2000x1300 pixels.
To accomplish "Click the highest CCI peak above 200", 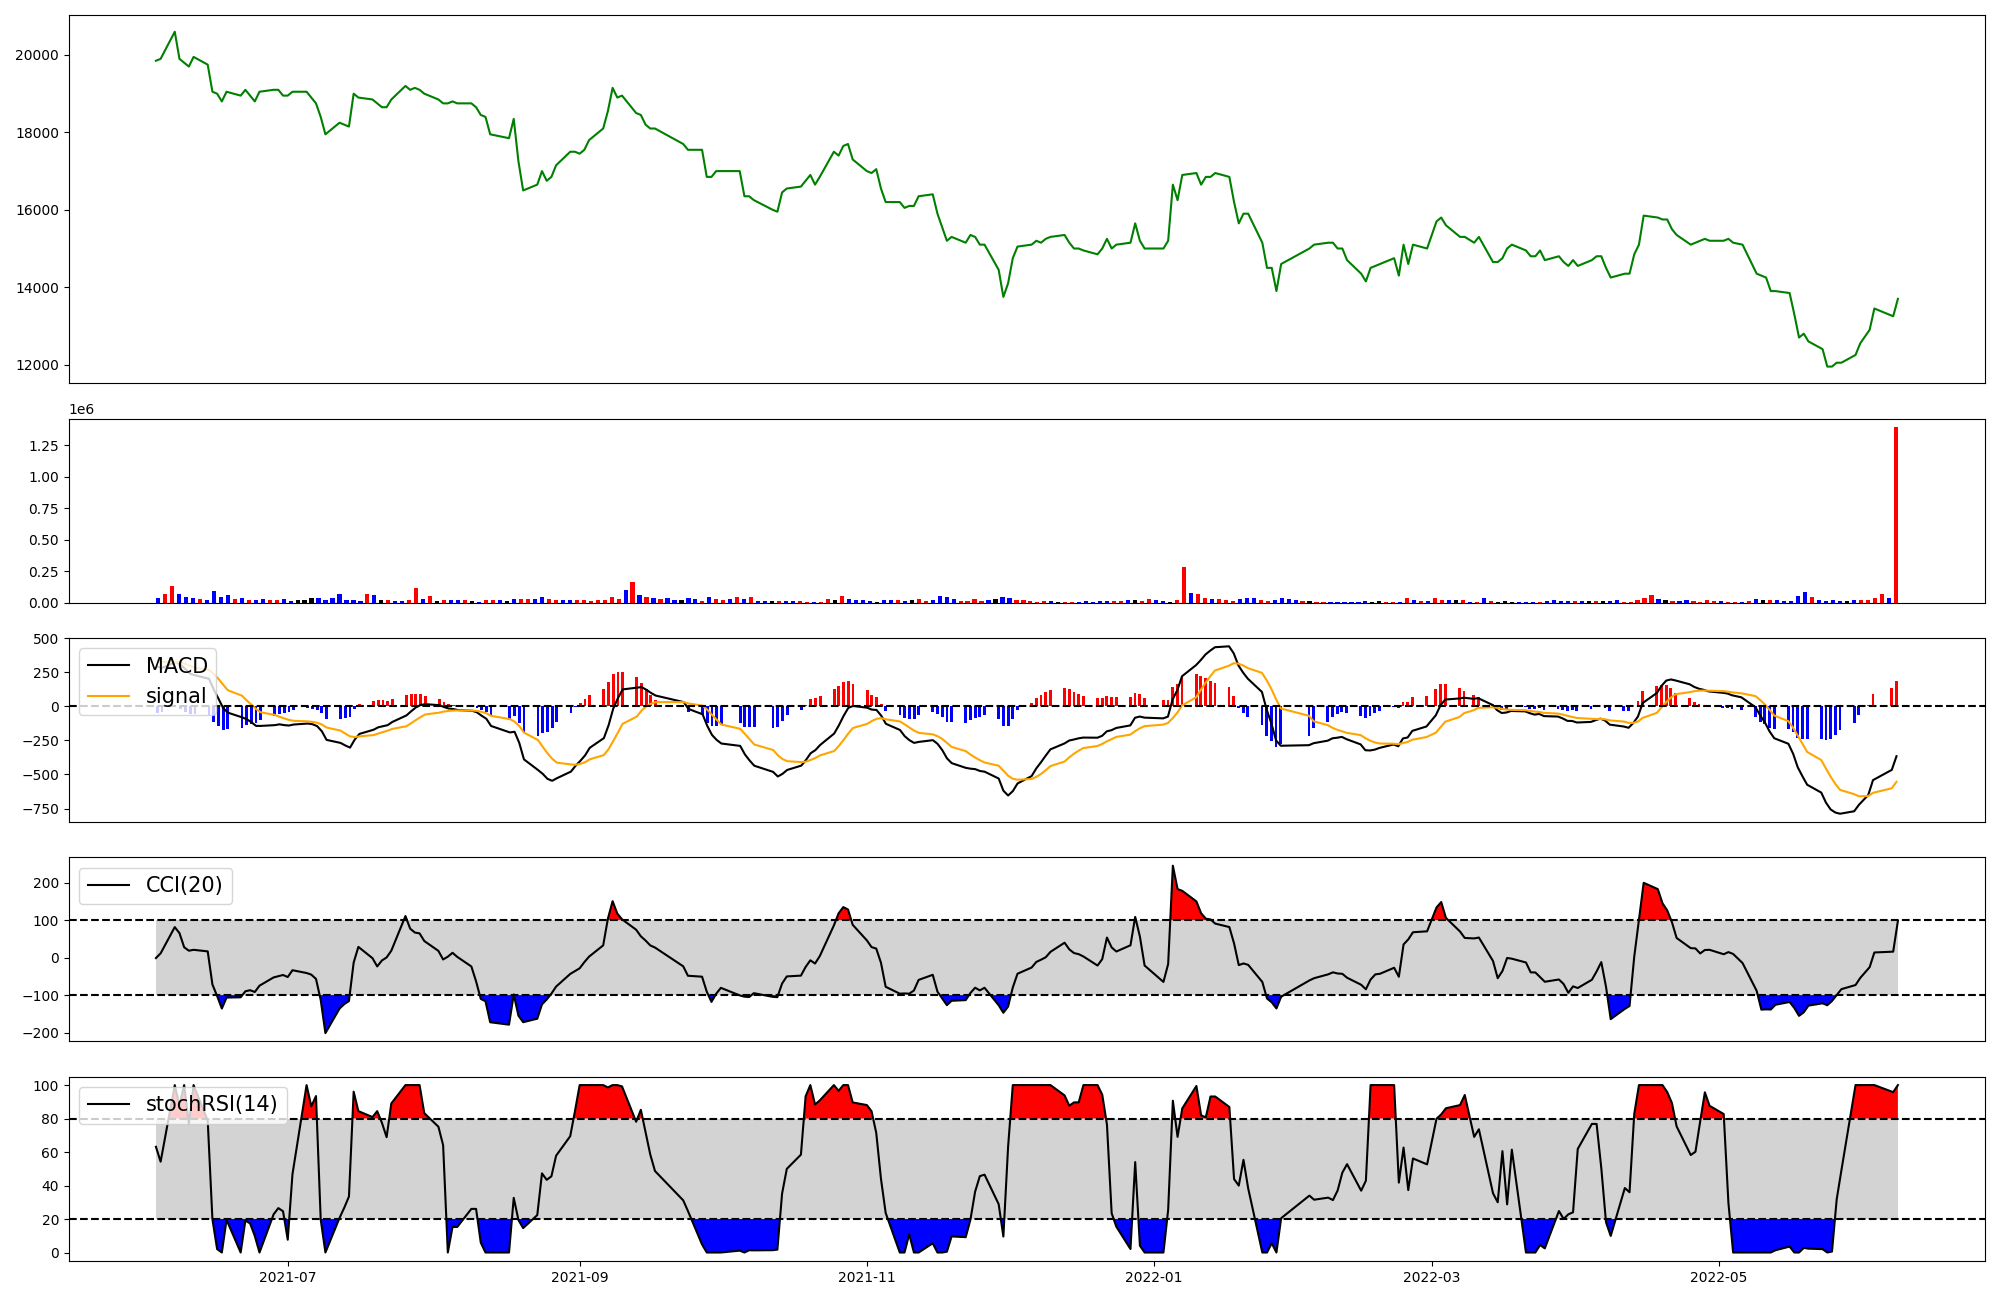I will pyautogui.click(x=1173, y=868).
